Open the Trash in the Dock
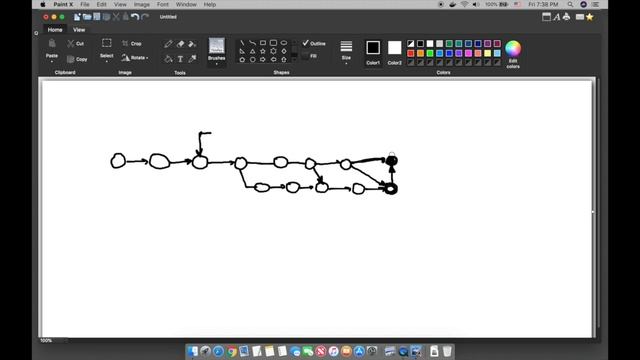 coord(447,351)
